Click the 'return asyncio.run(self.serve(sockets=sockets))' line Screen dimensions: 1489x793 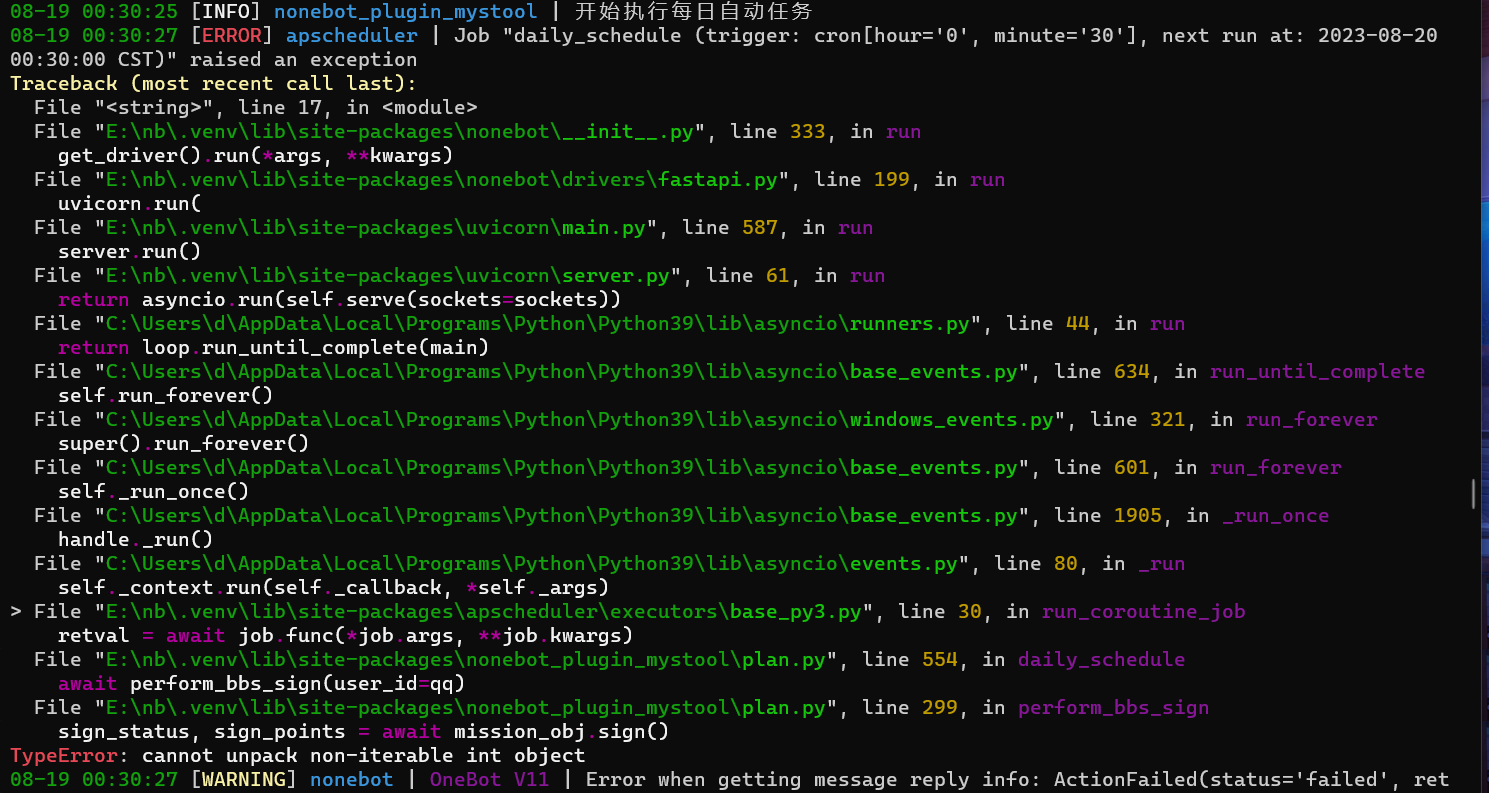tap(340, 300)
